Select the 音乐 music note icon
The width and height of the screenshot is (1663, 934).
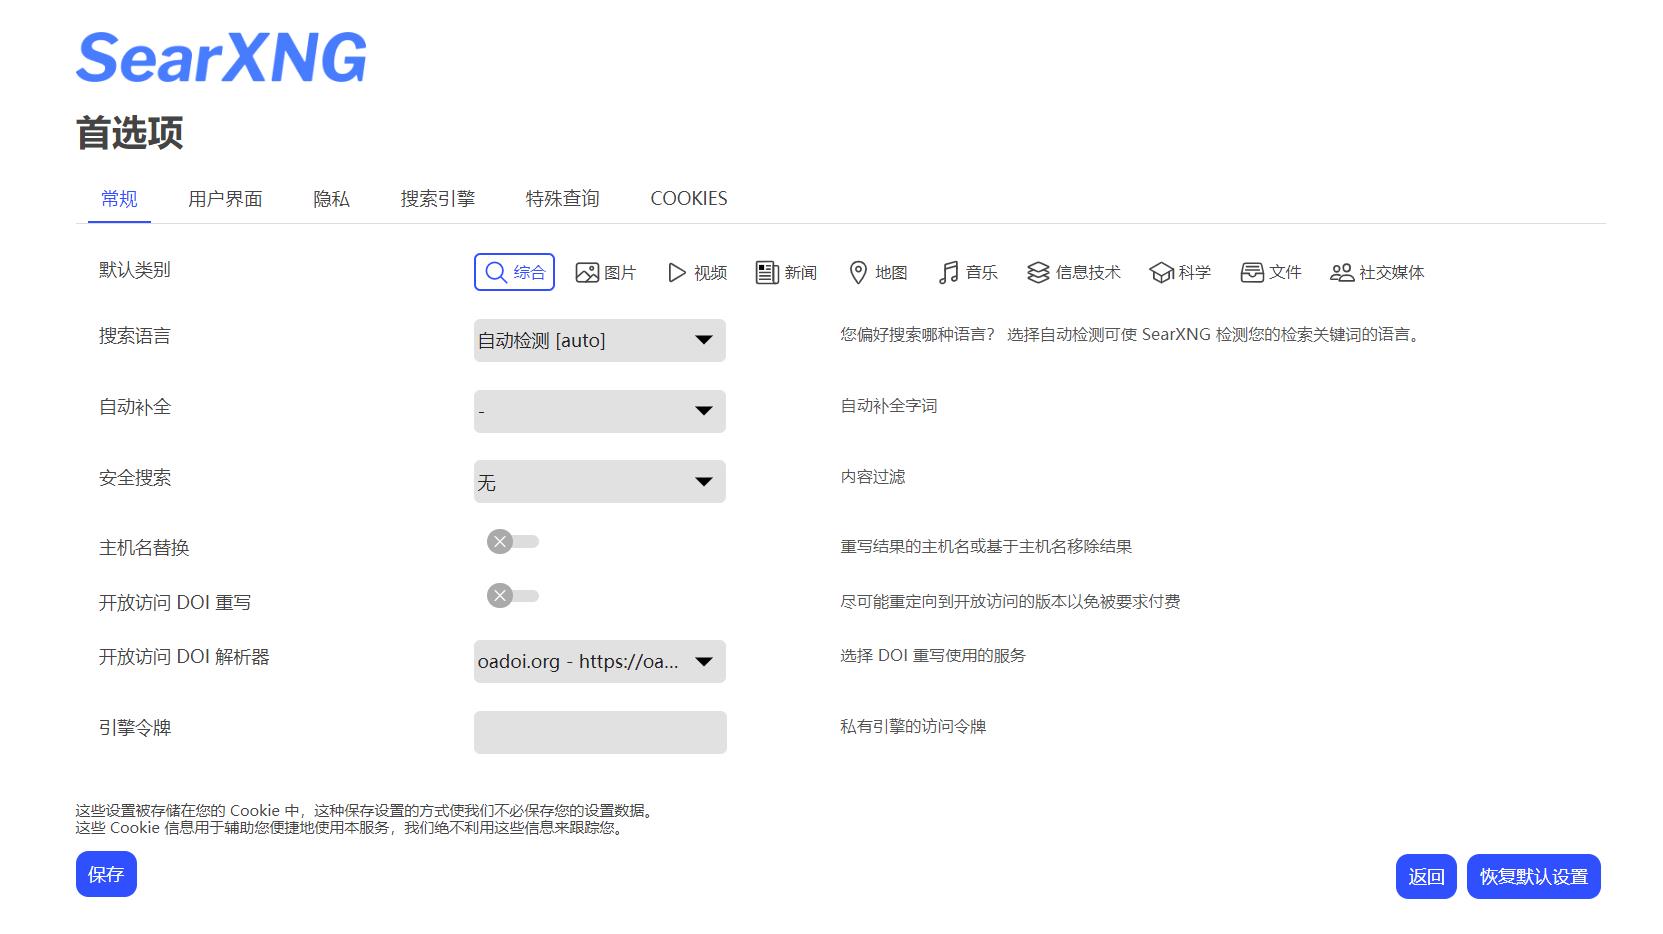[948, 272]
